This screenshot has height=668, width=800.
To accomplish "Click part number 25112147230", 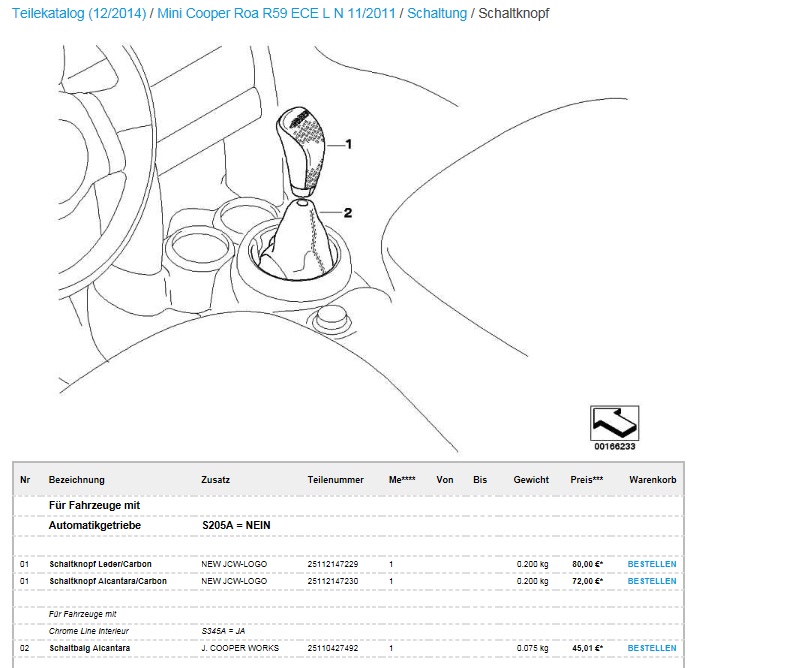I will (x=333, y=581).
